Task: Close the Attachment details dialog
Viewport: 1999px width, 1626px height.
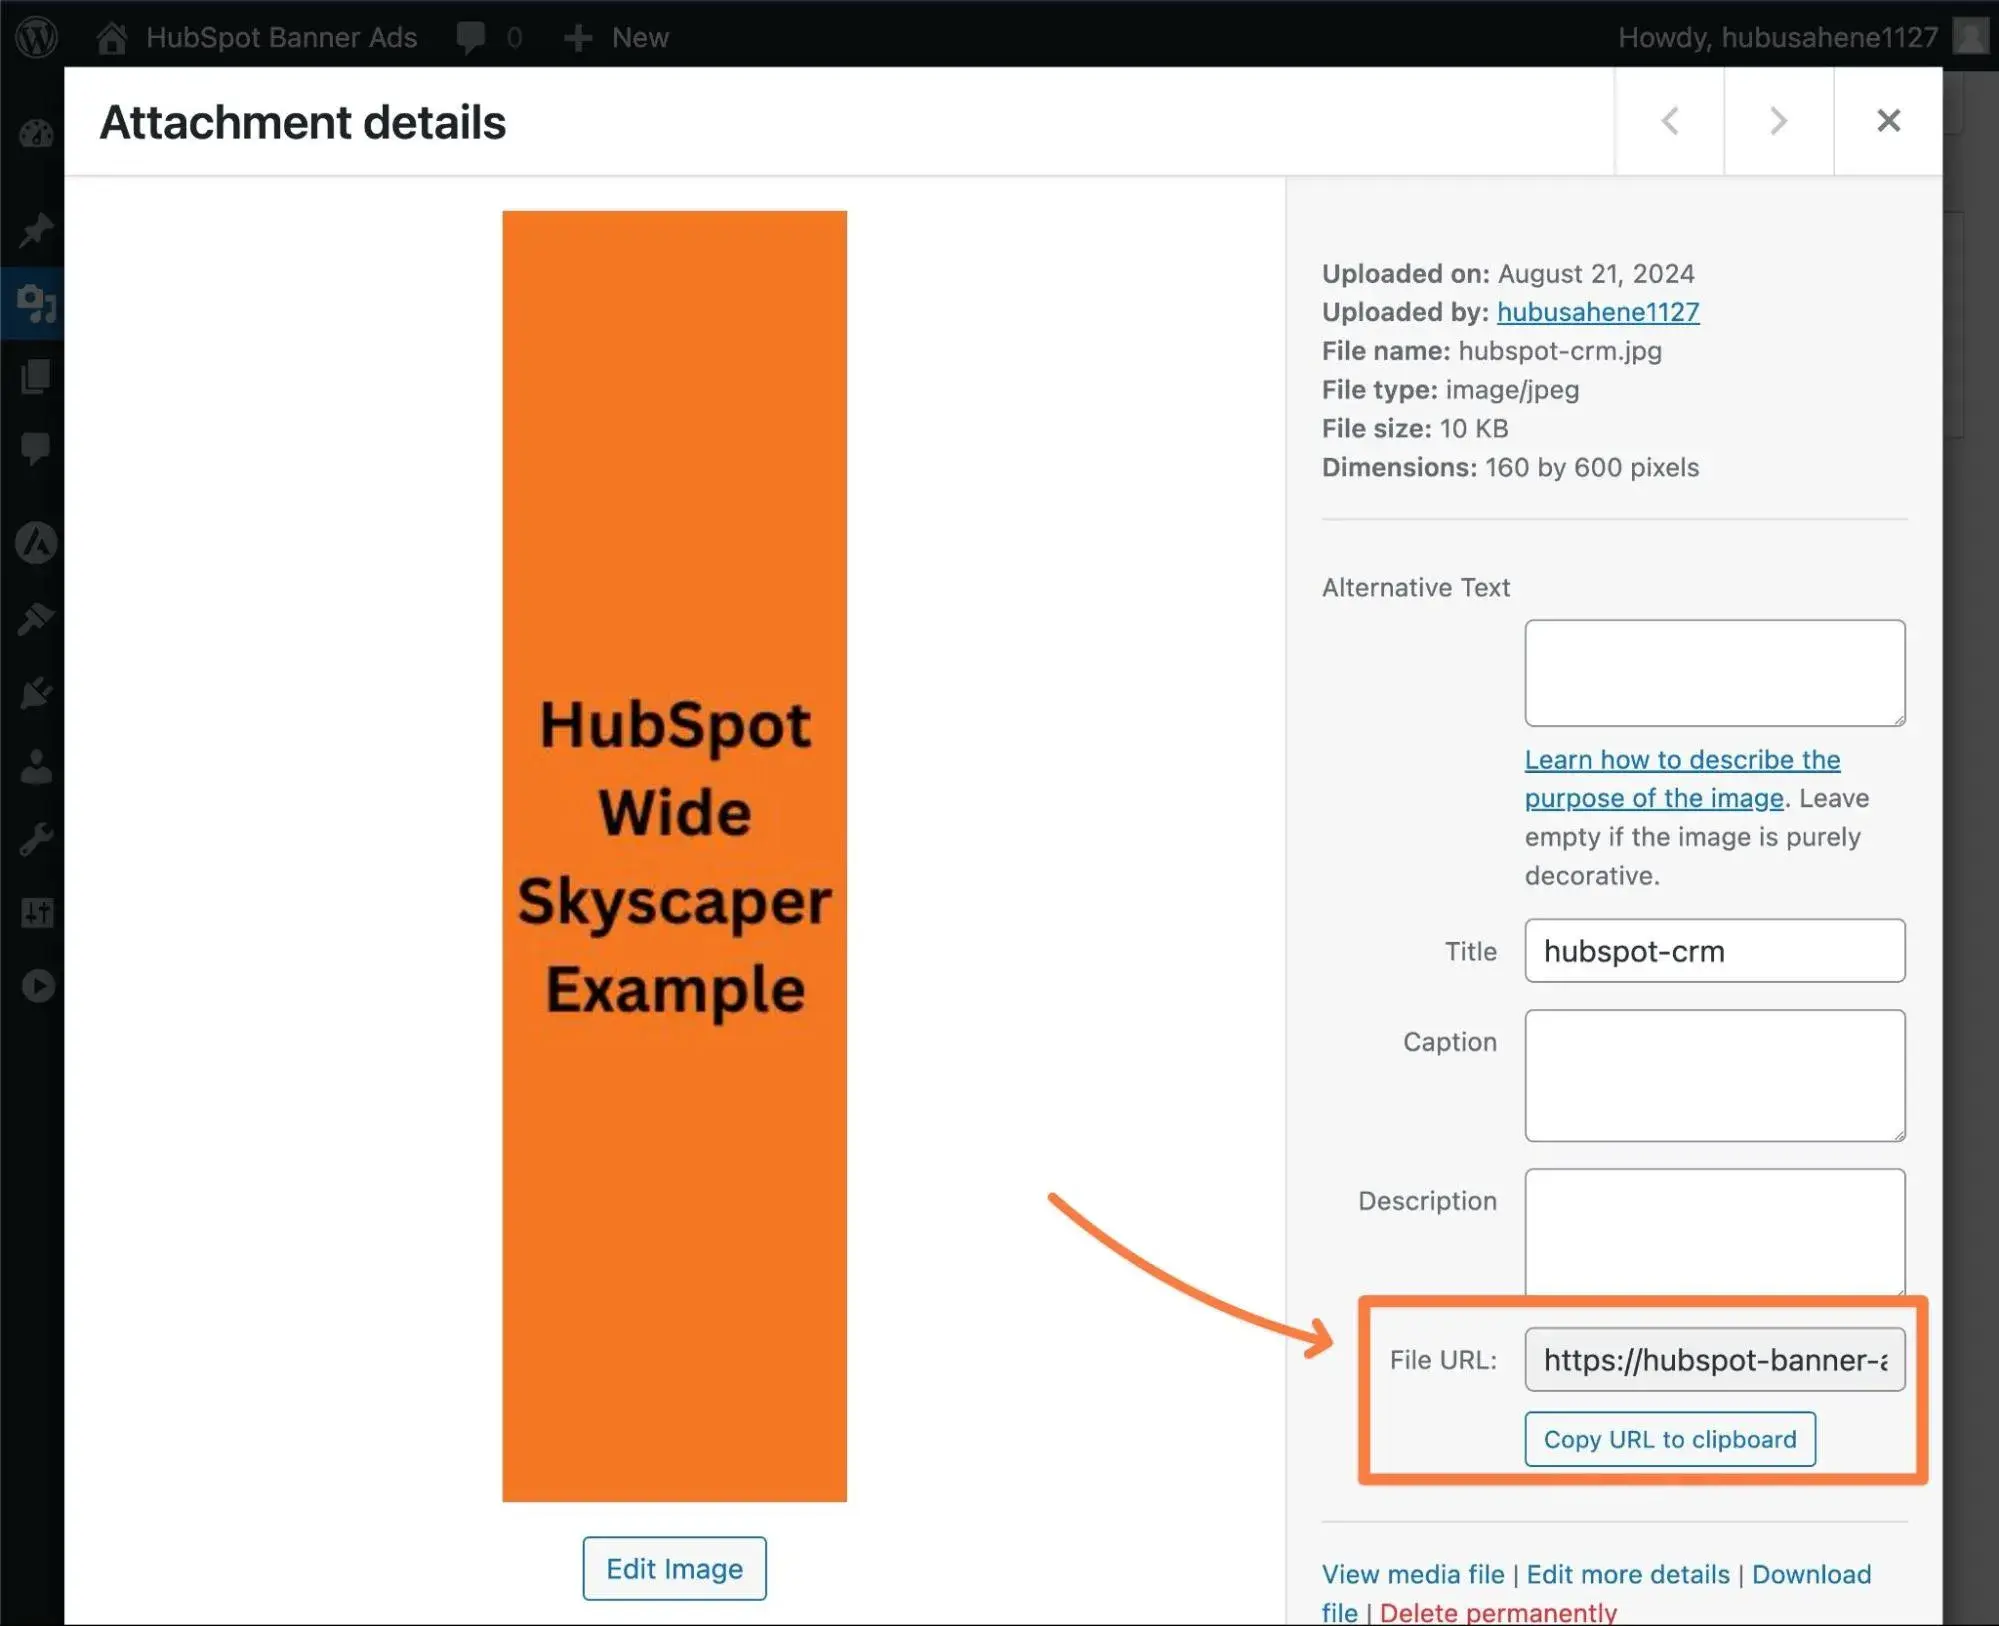Action: click(1888, 121)
